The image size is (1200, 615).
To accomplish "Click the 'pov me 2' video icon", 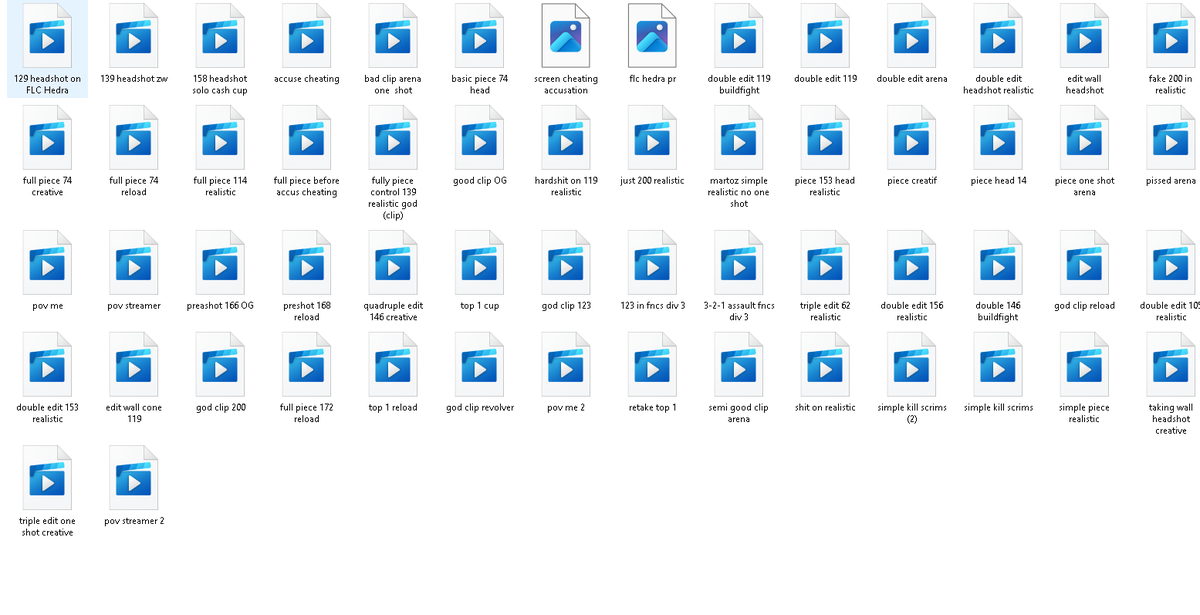I will 566,365.
